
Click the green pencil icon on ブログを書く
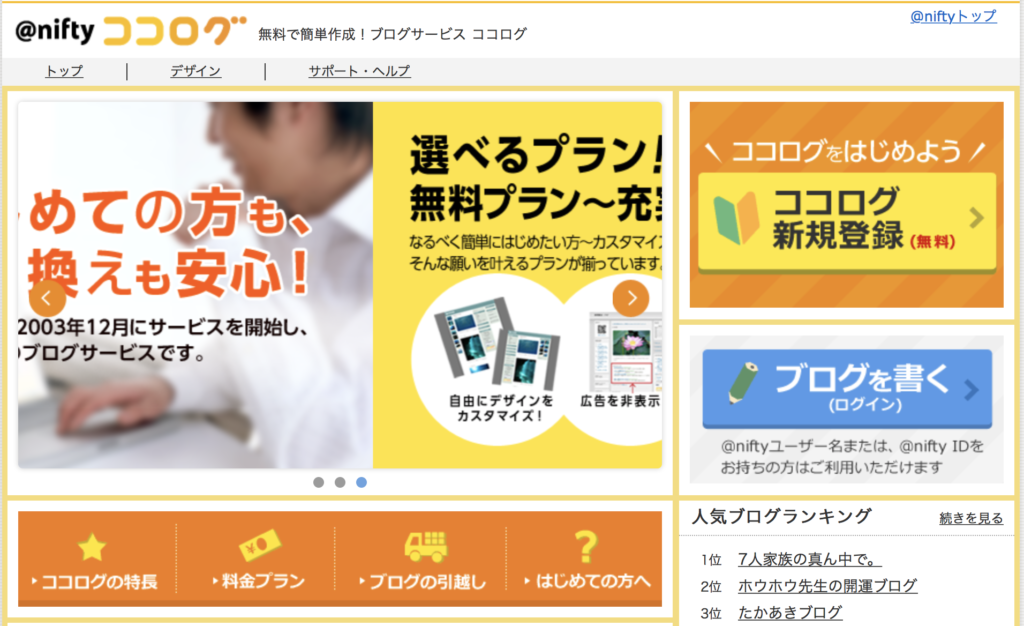click(x=743, y=383)
